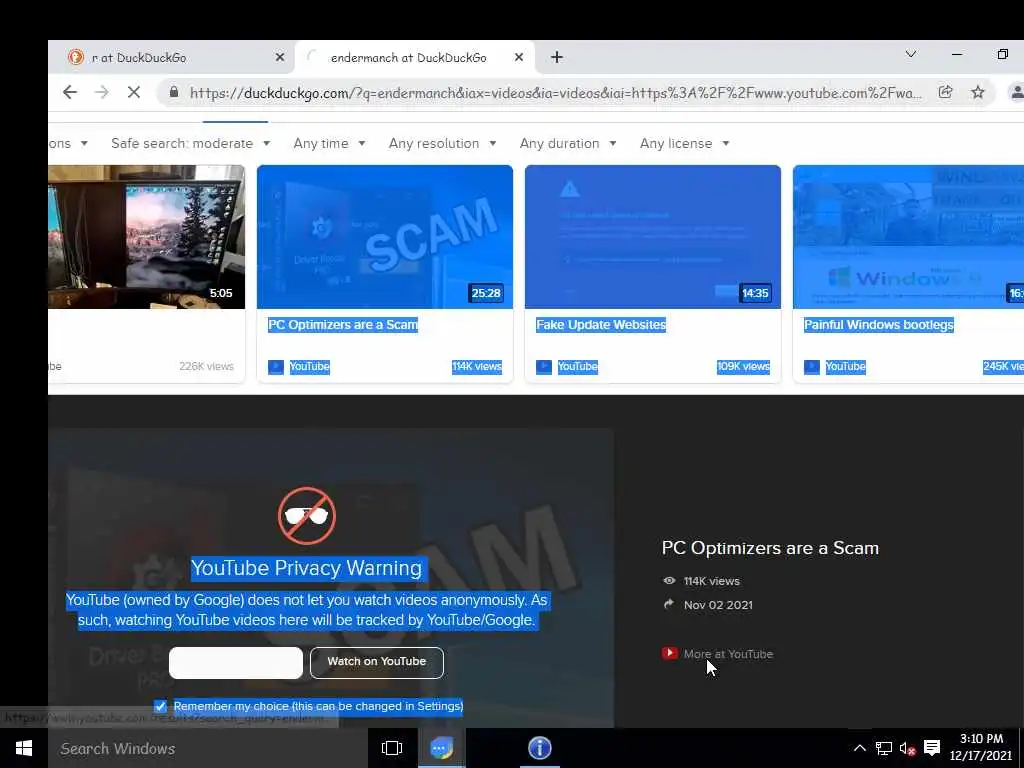Open the Fake Update Websites thumbnail 14:35
This screenshot has height=768, width=1024.
click(x=652, y=236)
